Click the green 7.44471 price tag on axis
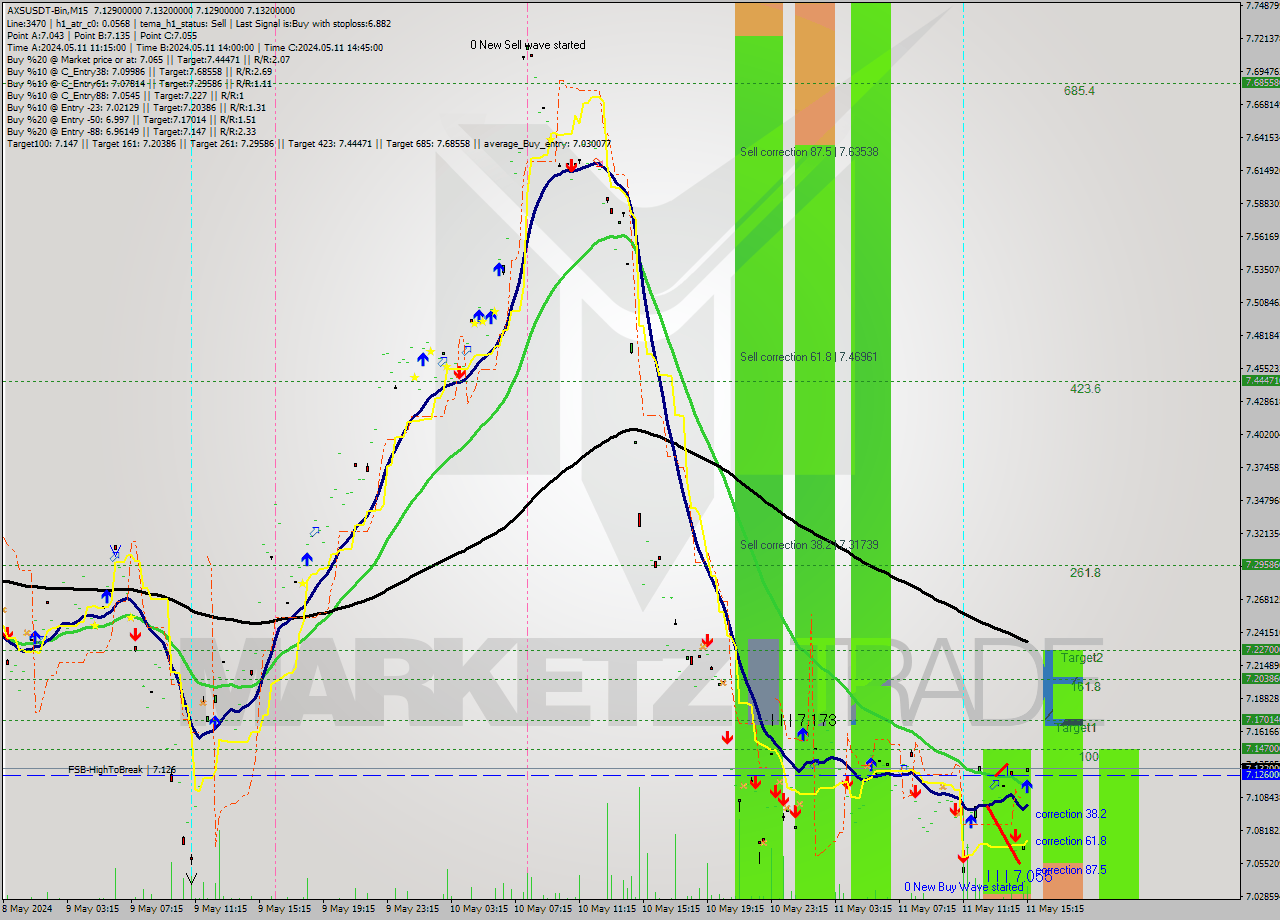Viewport: 1280px width, 920px height. coord(1259,381)
